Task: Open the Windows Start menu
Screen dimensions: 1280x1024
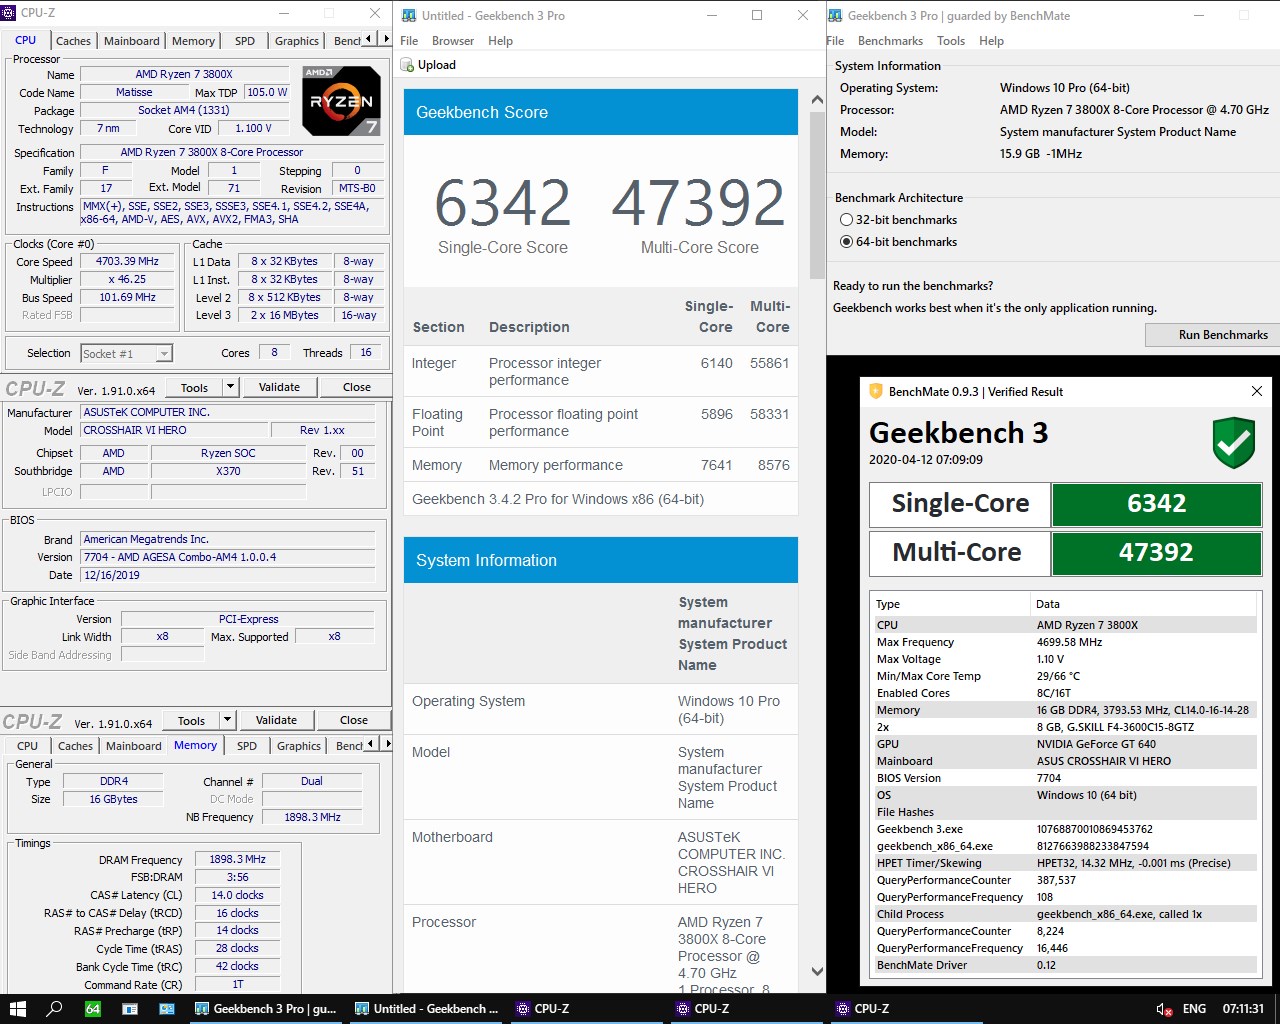Action: point(17,1008)
